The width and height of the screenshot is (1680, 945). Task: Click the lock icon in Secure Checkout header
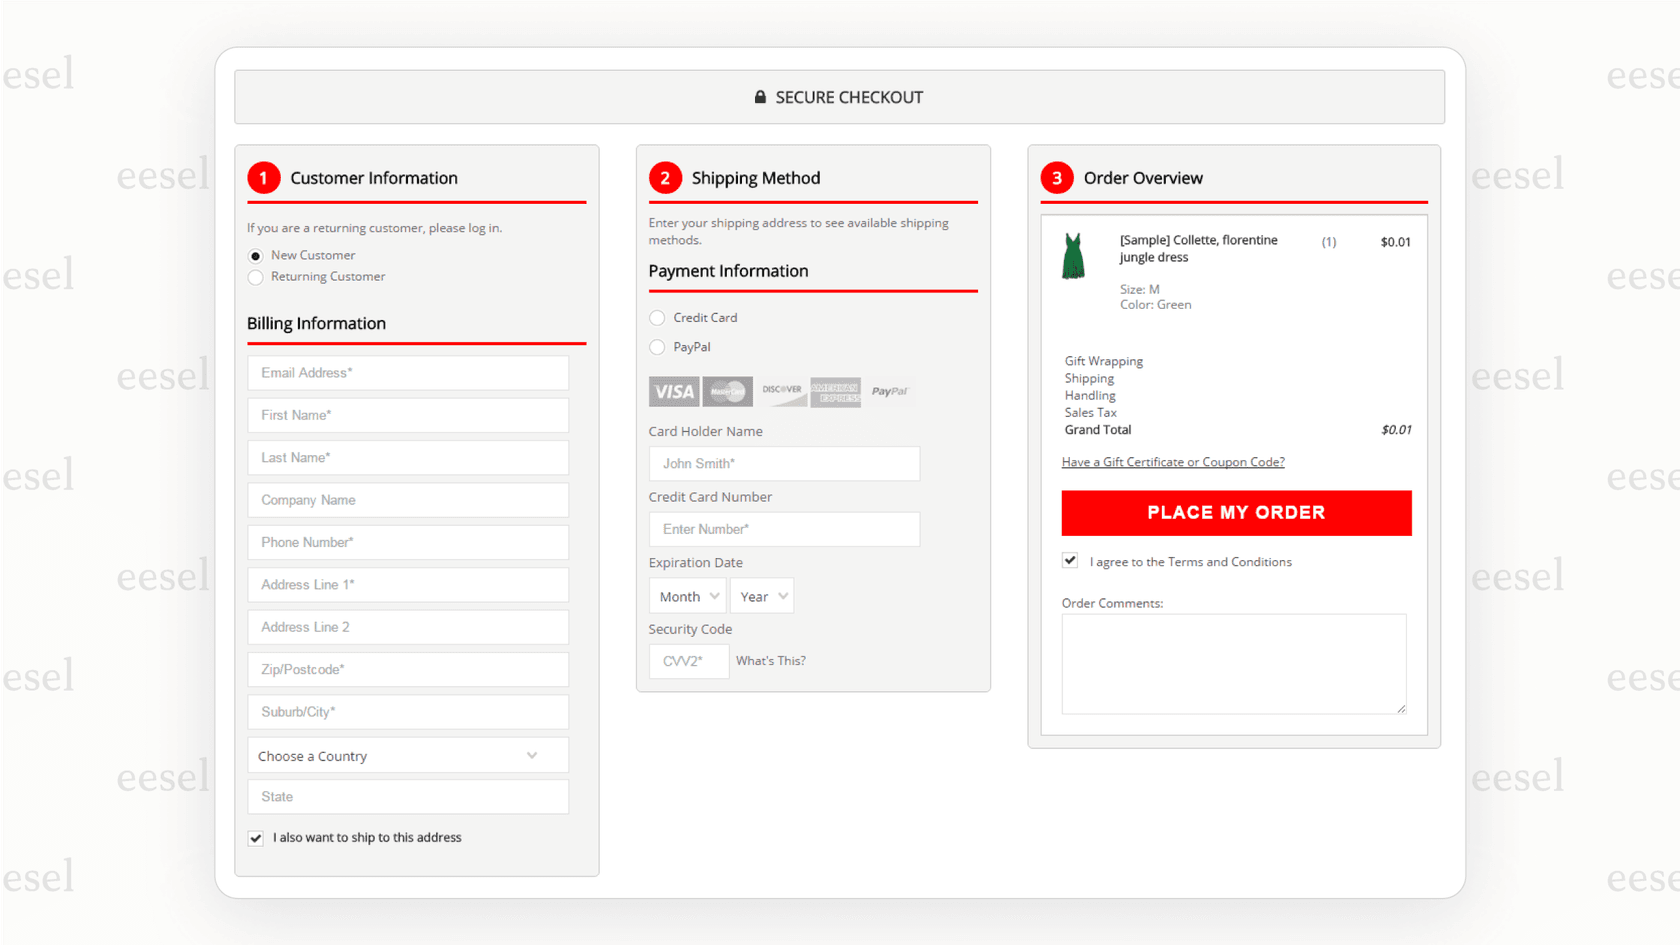tap(759, 96)
